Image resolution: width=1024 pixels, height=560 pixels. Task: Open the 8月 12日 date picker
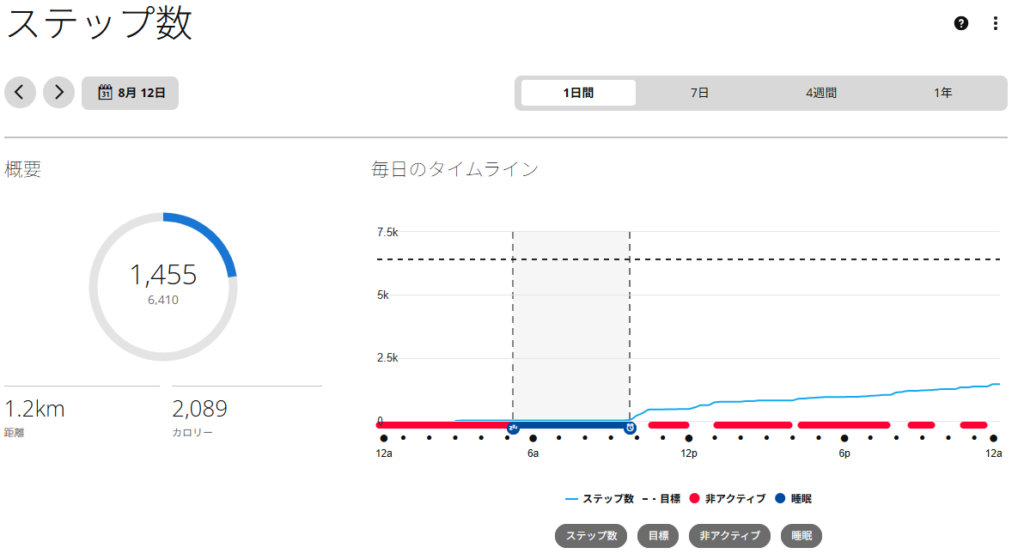tap(130, 93)
